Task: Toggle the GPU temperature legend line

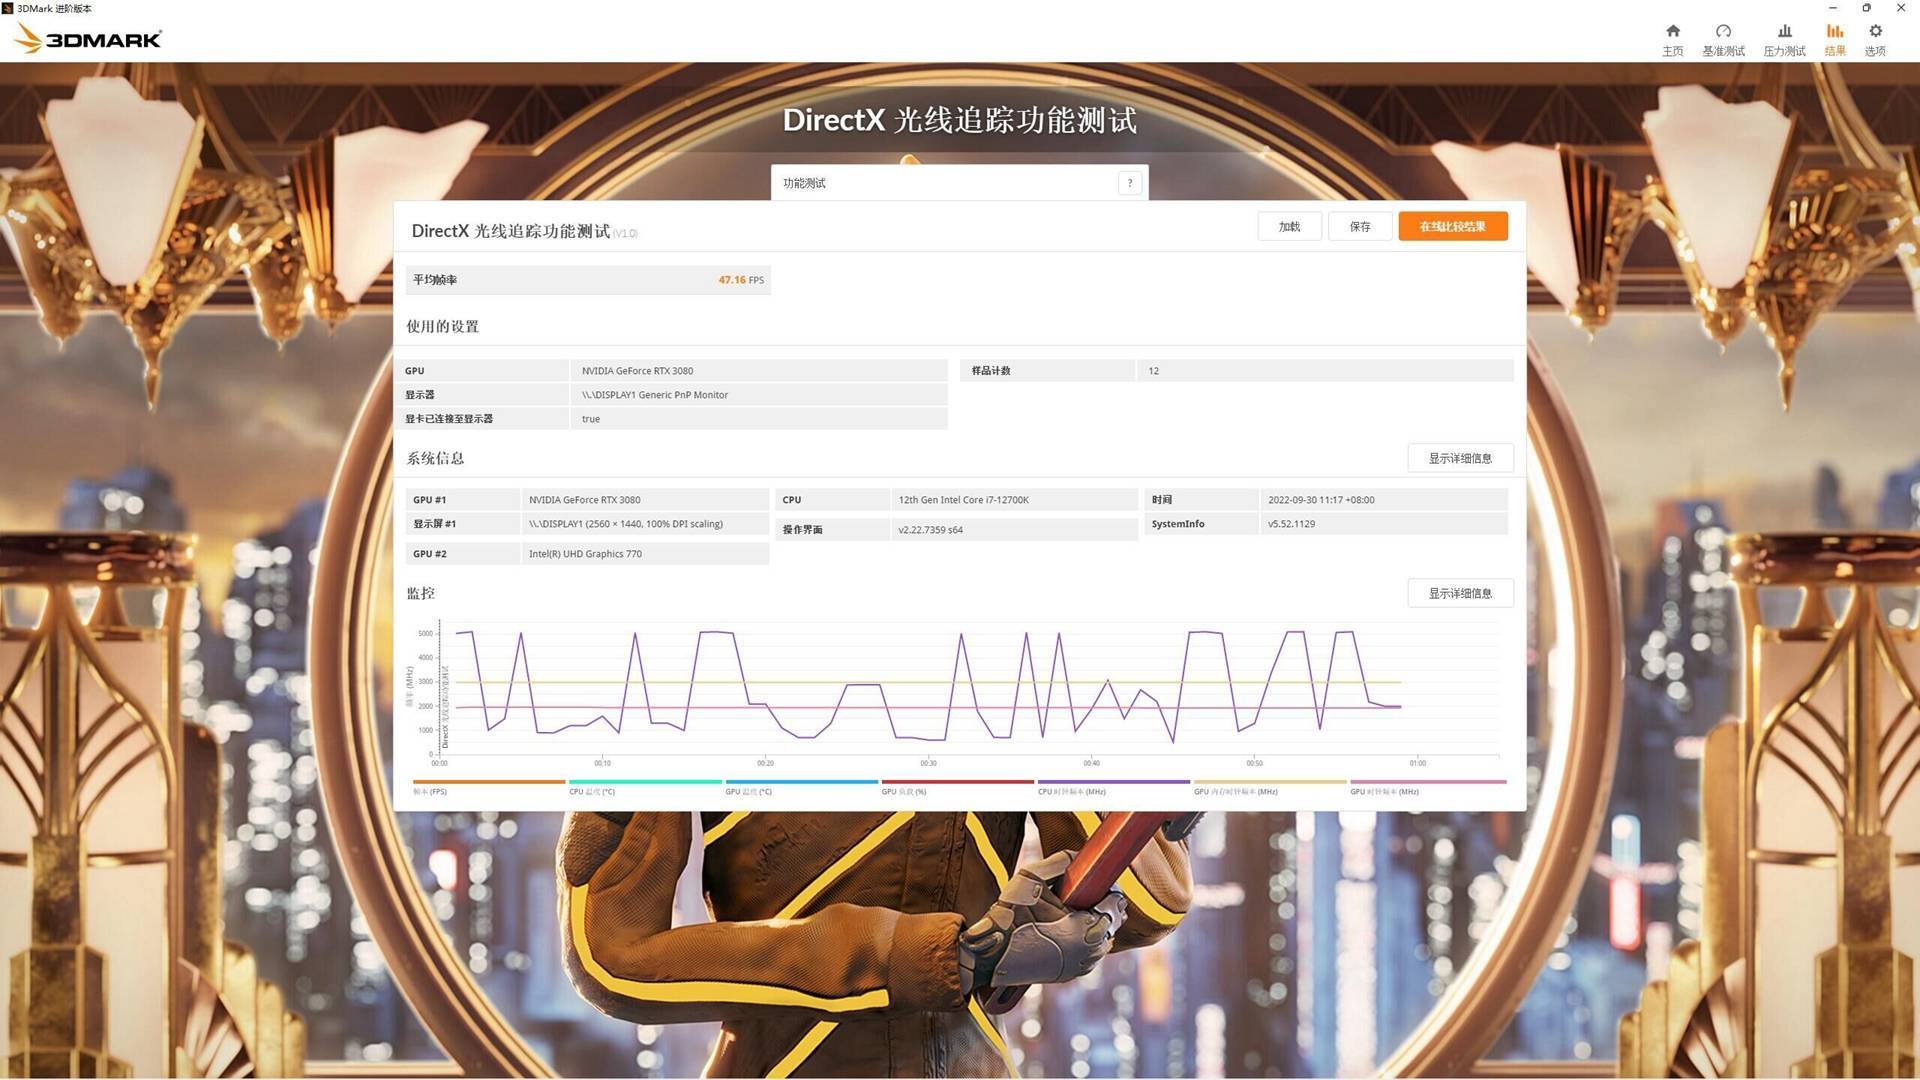Action: [801, 787]
